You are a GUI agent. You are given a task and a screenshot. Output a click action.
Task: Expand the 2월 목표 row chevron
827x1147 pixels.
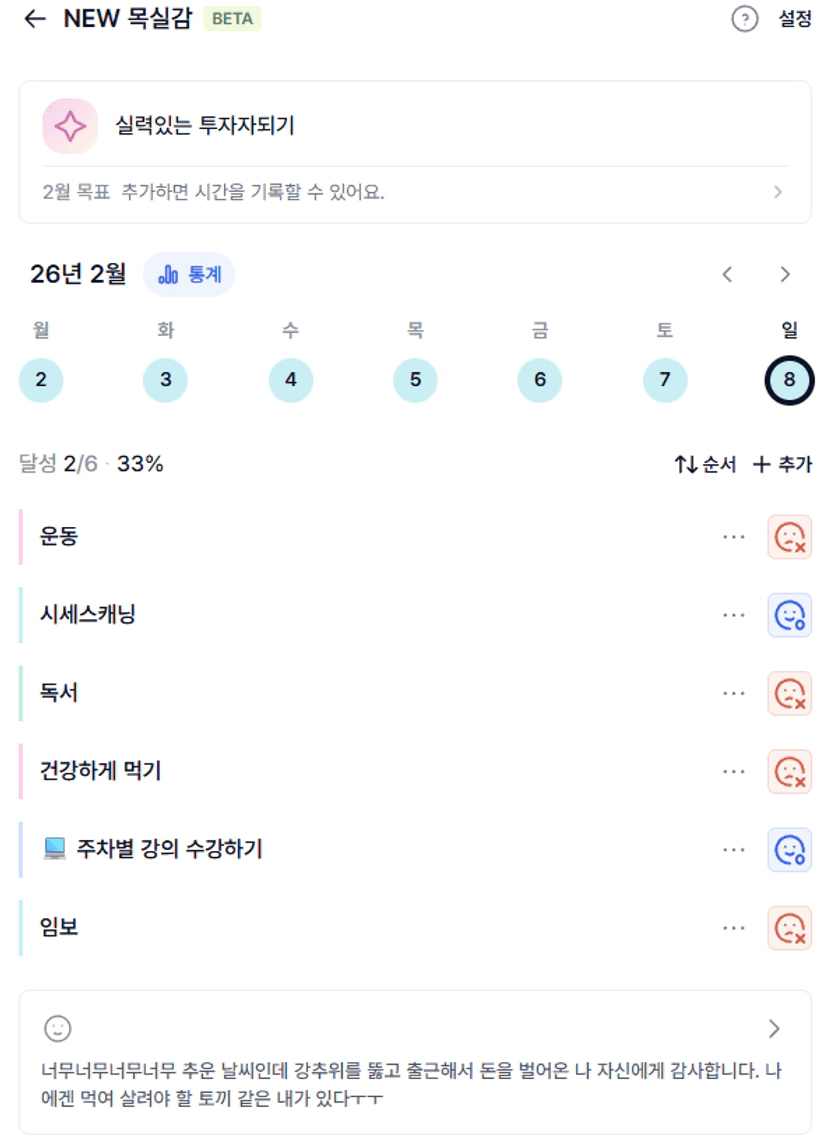pos(778,192)
